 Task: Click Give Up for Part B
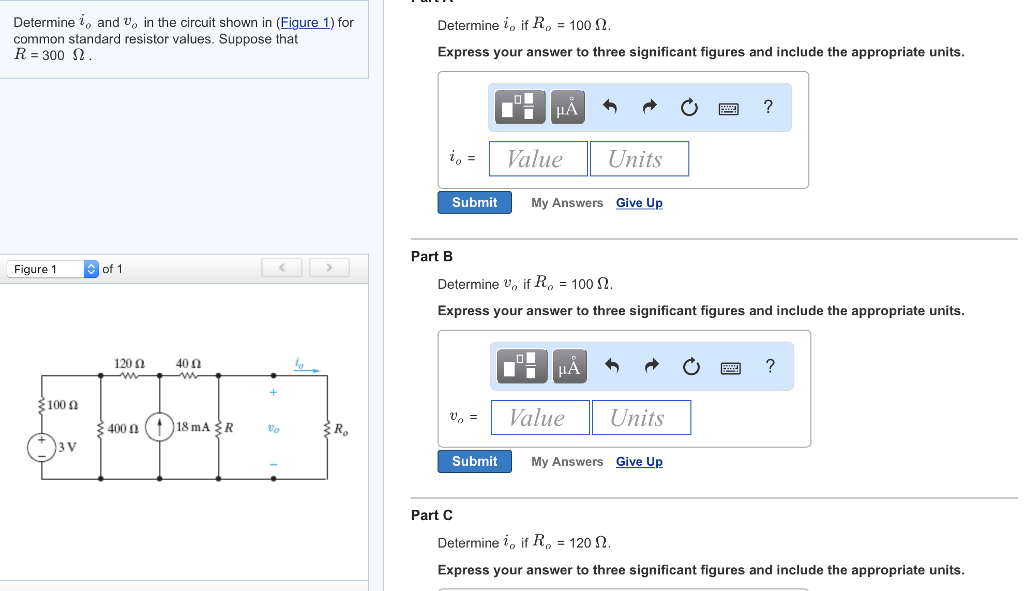click(x=638, y=461)
